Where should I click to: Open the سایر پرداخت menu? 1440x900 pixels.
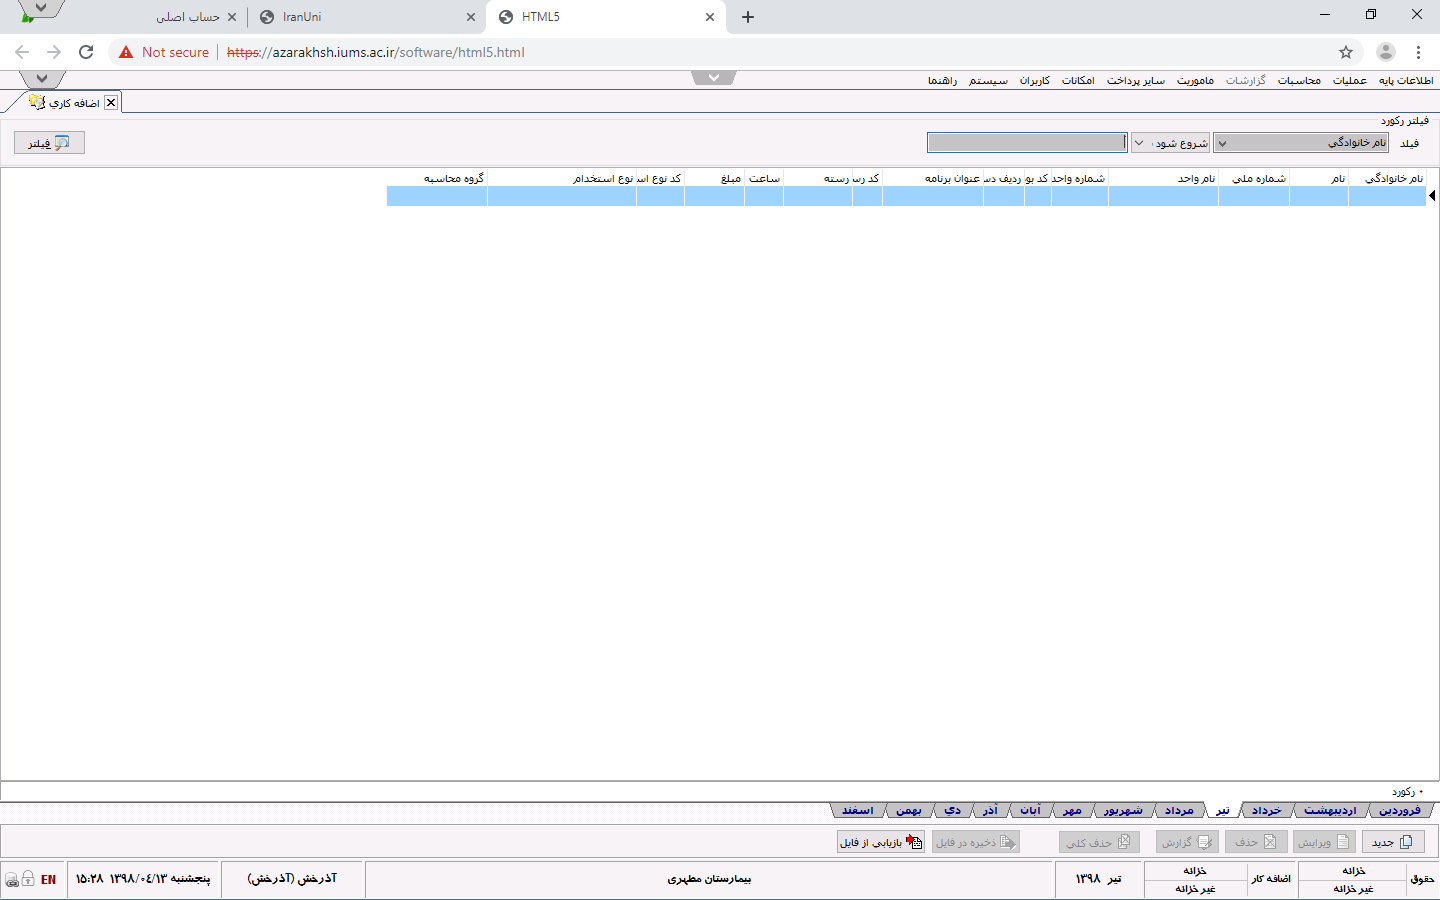click(x=1135, y=80)
